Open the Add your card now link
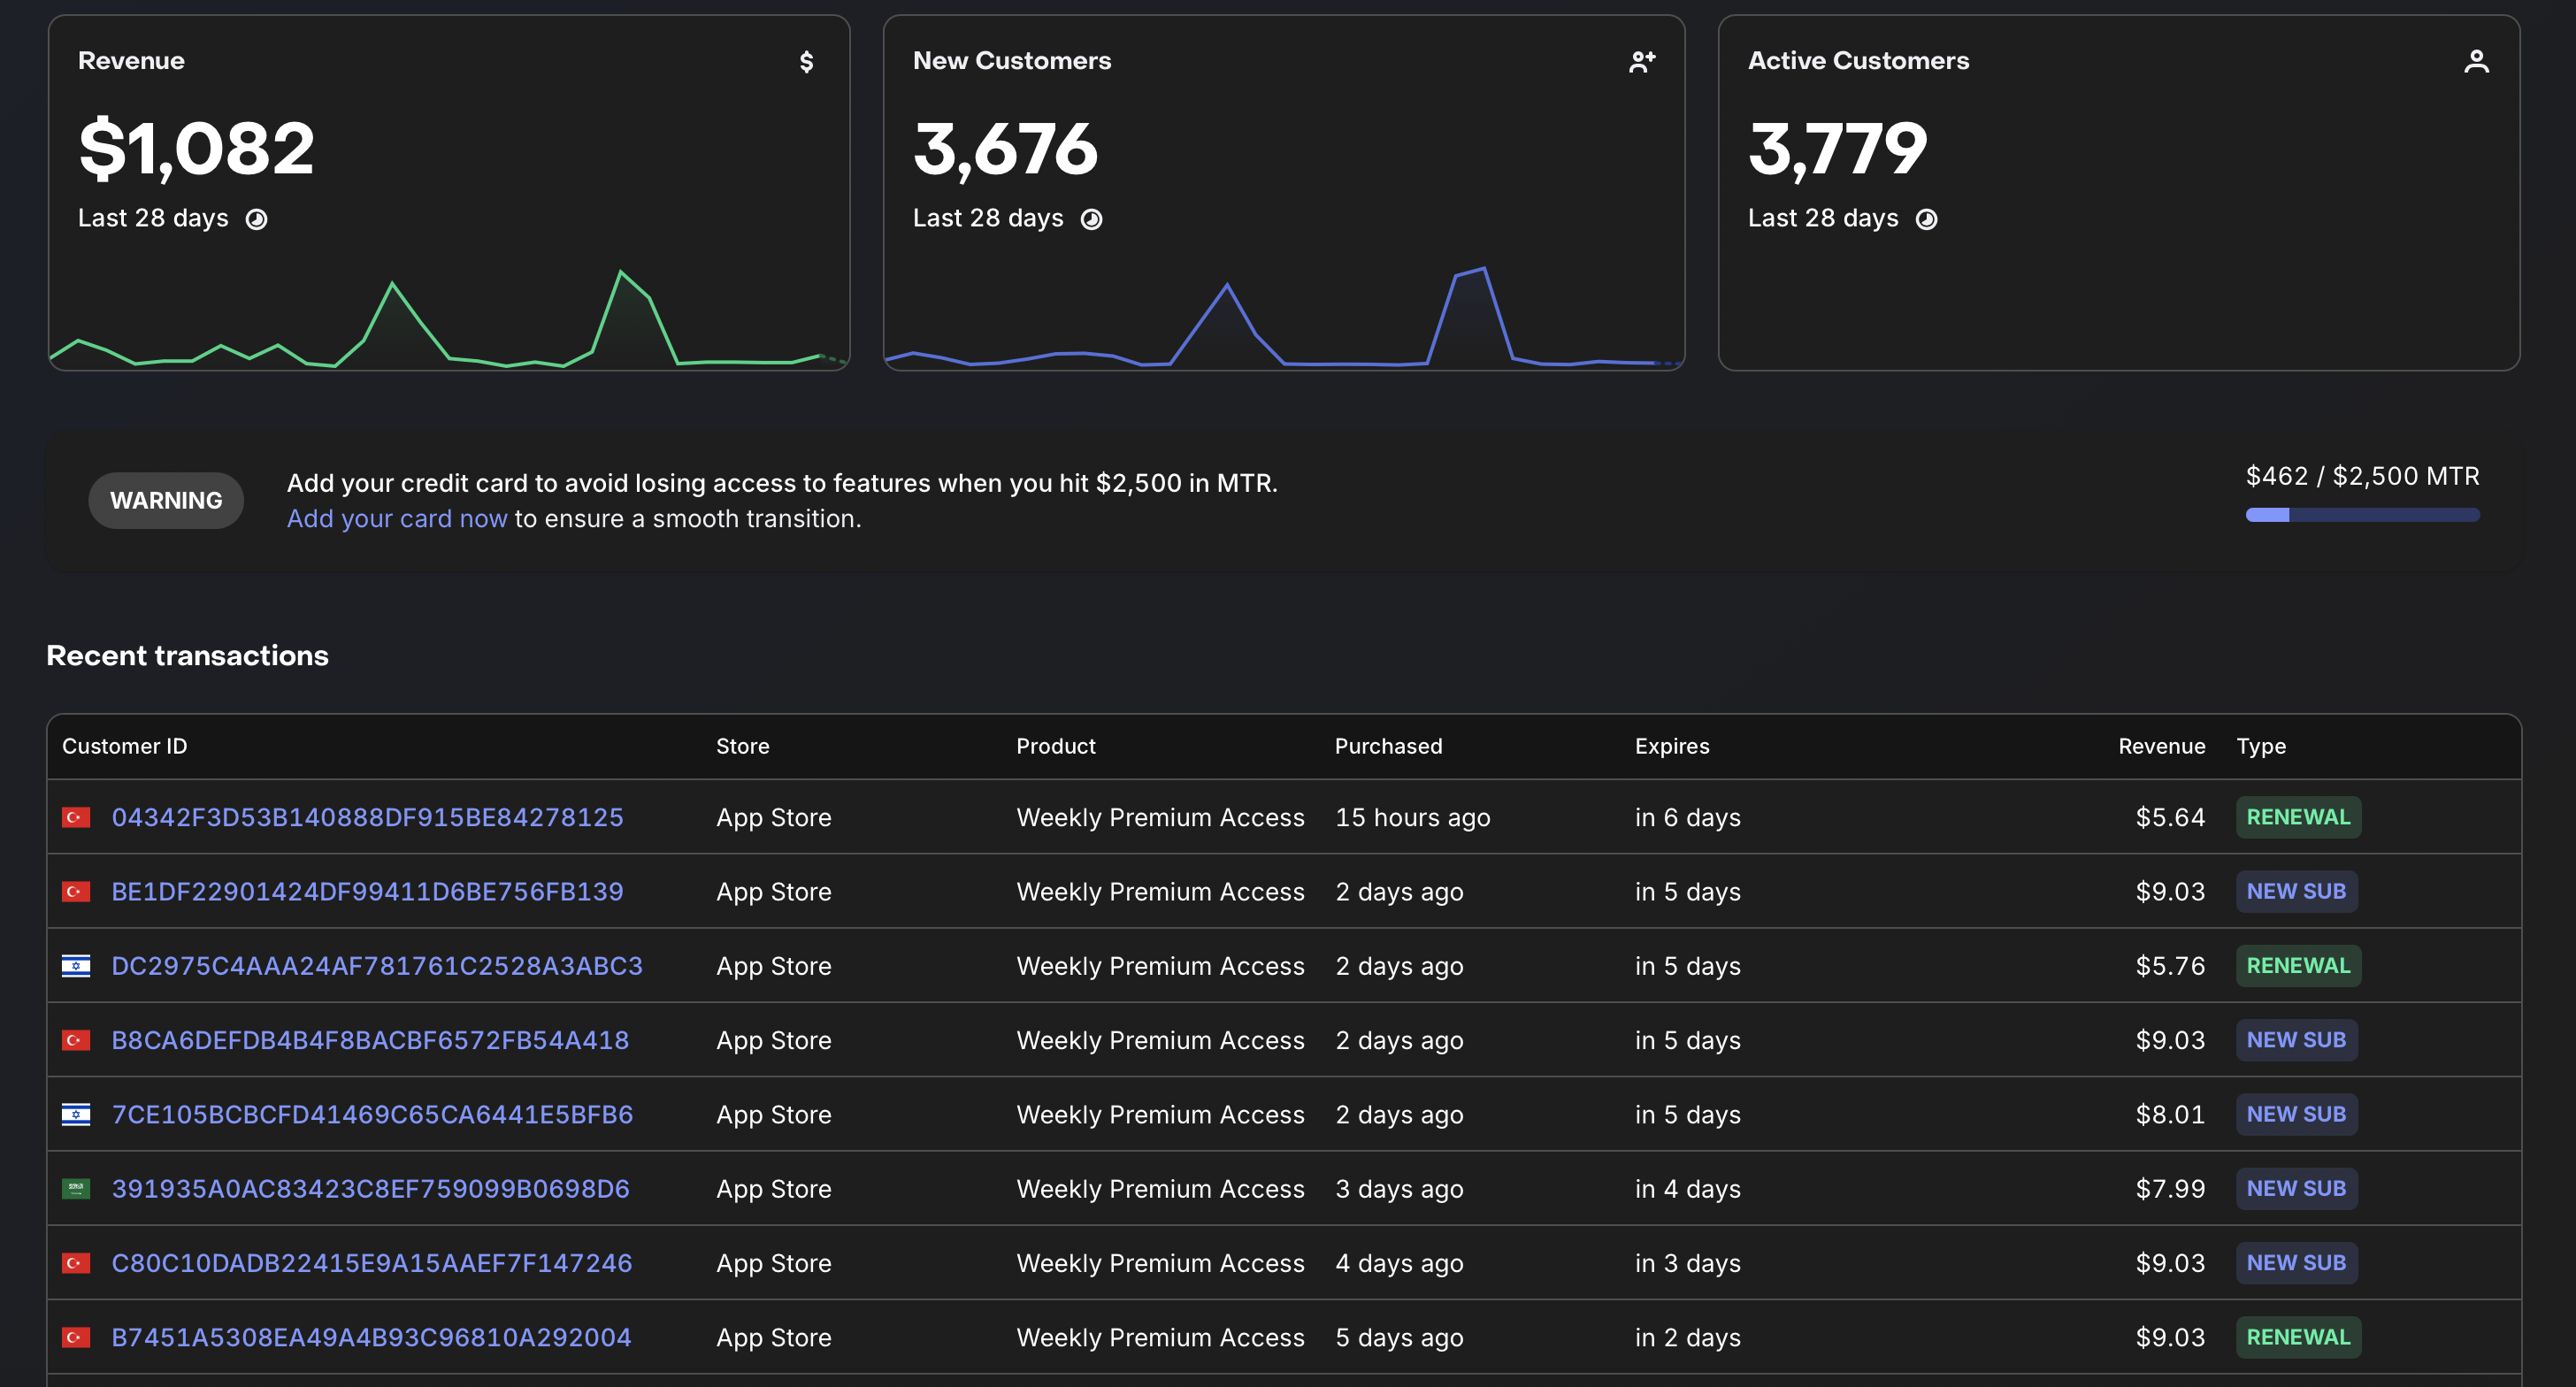This screenshot has width=2576, height=1387. [x=397, y=518]
